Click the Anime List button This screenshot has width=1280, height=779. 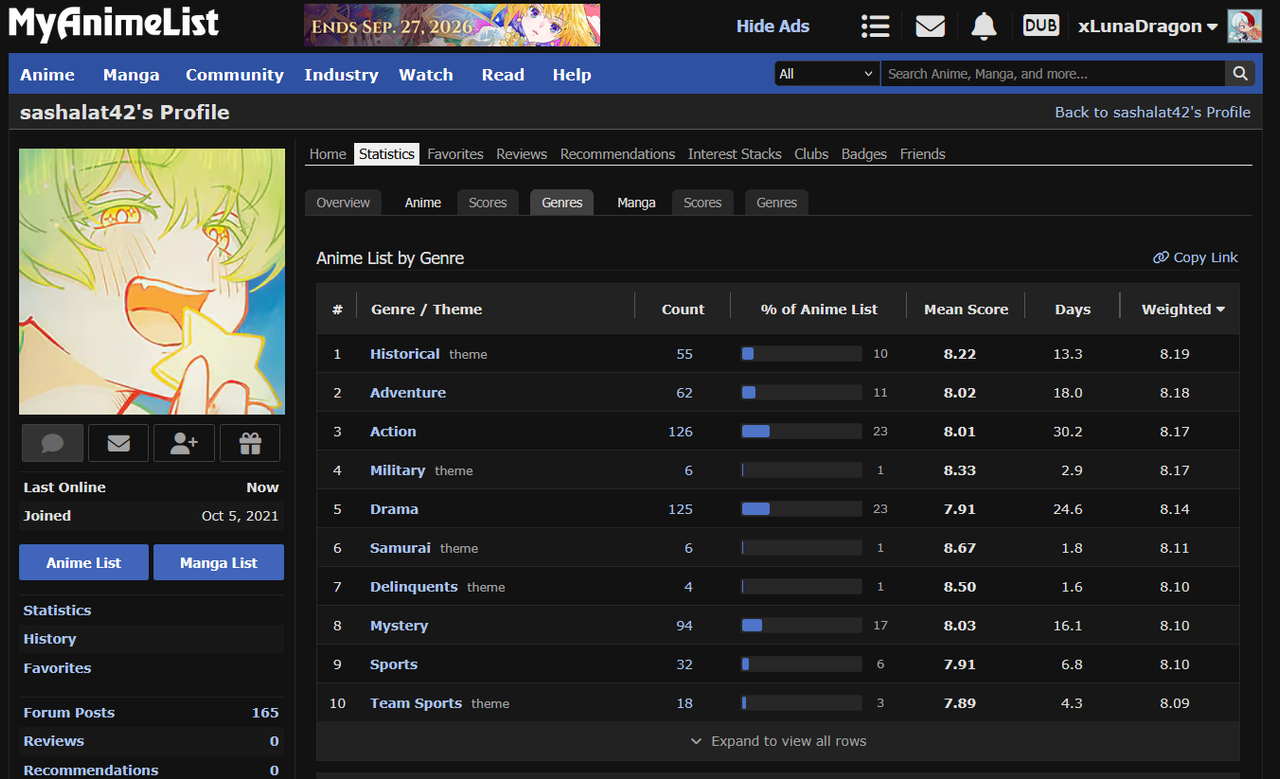point(84,562)
